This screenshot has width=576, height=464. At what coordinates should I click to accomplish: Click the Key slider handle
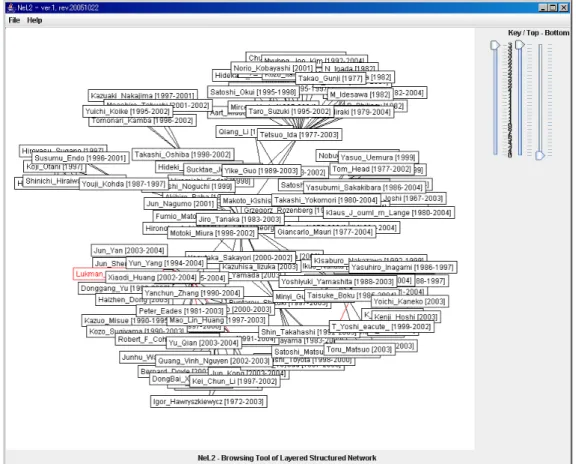[x=495, y=45]
